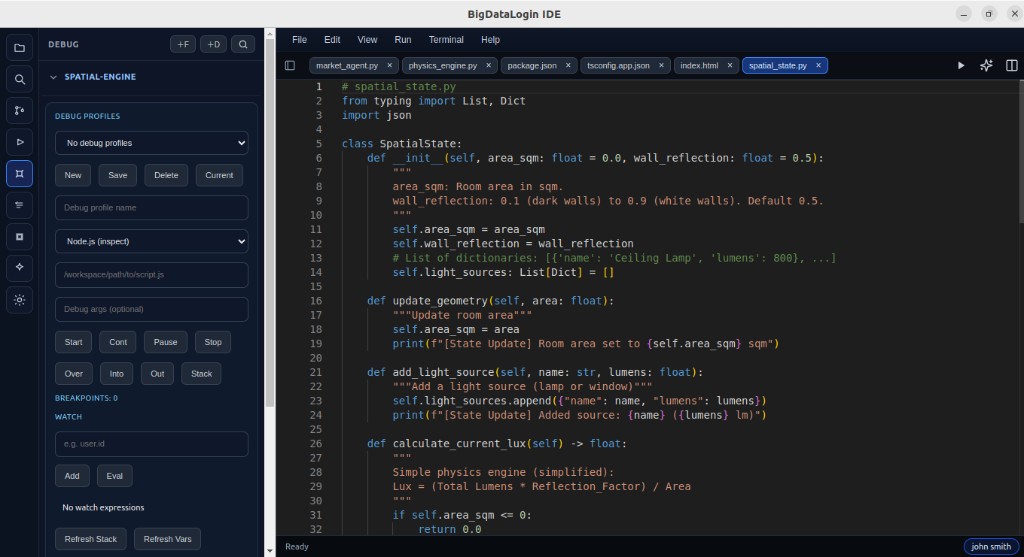Open the Help menu
Screen dimensions: 1024x557
point(490,40)
